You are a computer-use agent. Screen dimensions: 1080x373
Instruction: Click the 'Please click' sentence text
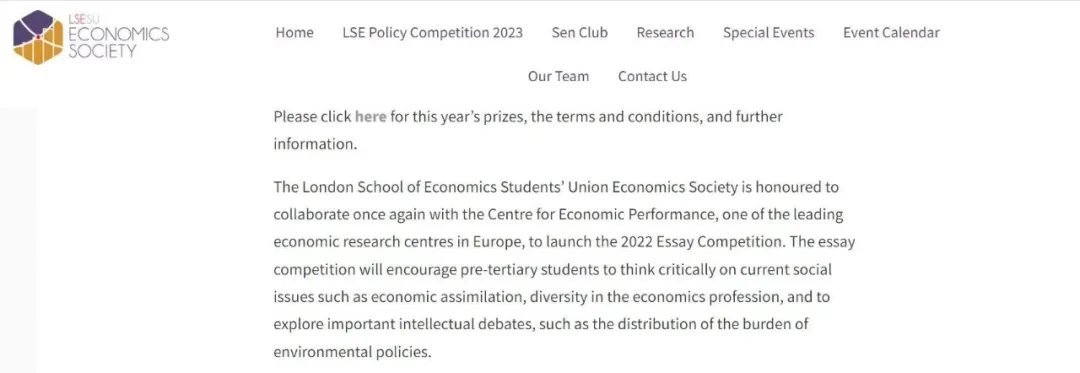[x=528, y=131]
